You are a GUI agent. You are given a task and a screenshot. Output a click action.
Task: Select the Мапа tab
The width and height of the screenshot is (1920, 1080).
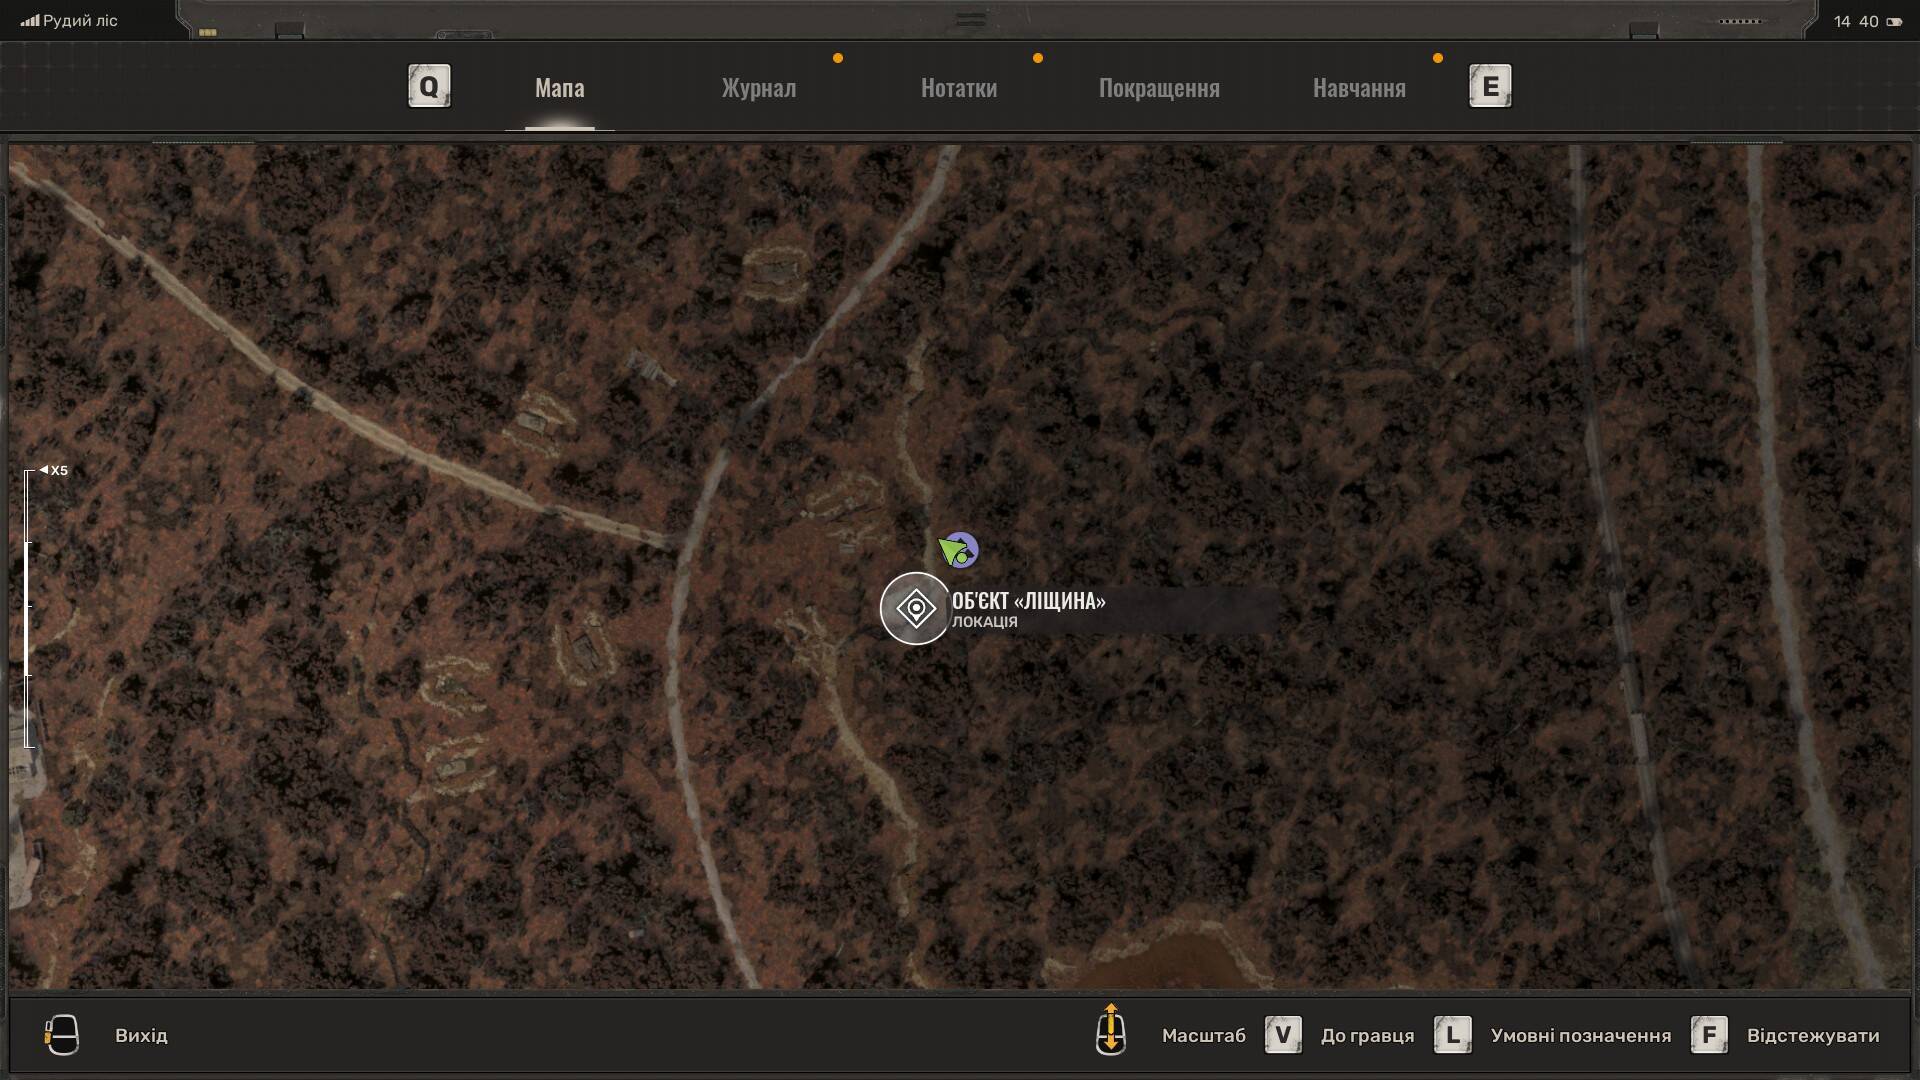[x=559, y=88]
